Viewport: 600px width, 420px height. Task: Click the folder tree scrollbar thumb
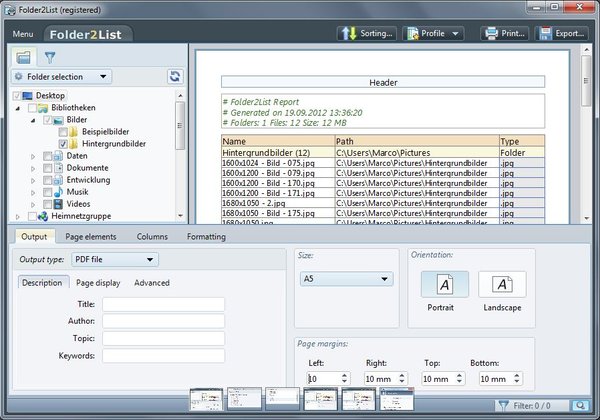click(180, 125)
